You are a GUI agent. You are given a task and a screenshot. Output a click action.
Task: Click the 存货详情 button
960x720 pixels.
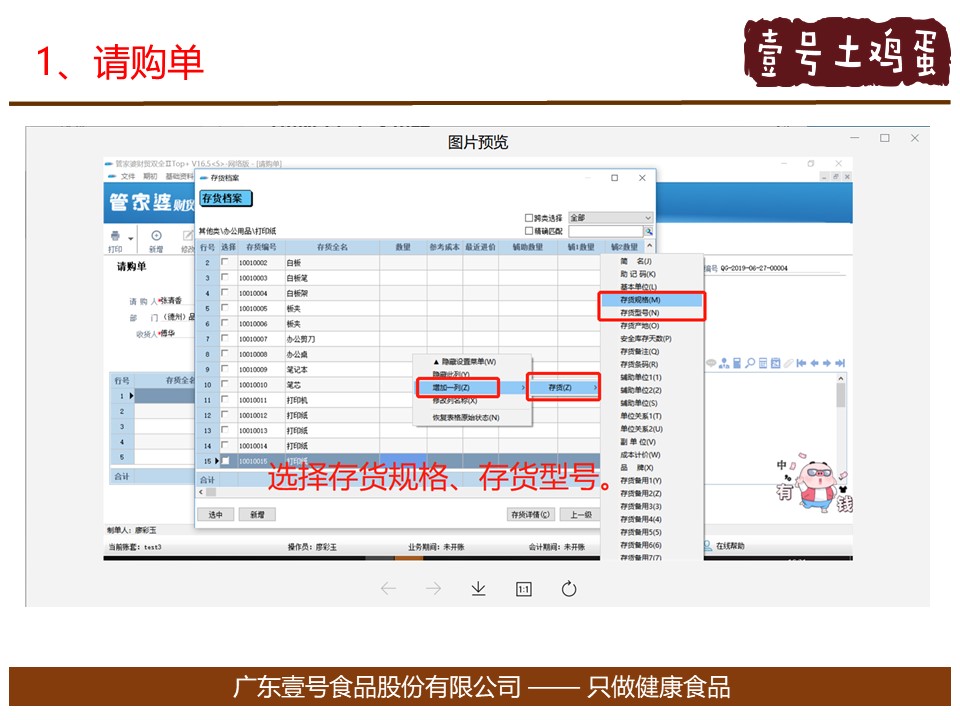click(x=530, y=514)
